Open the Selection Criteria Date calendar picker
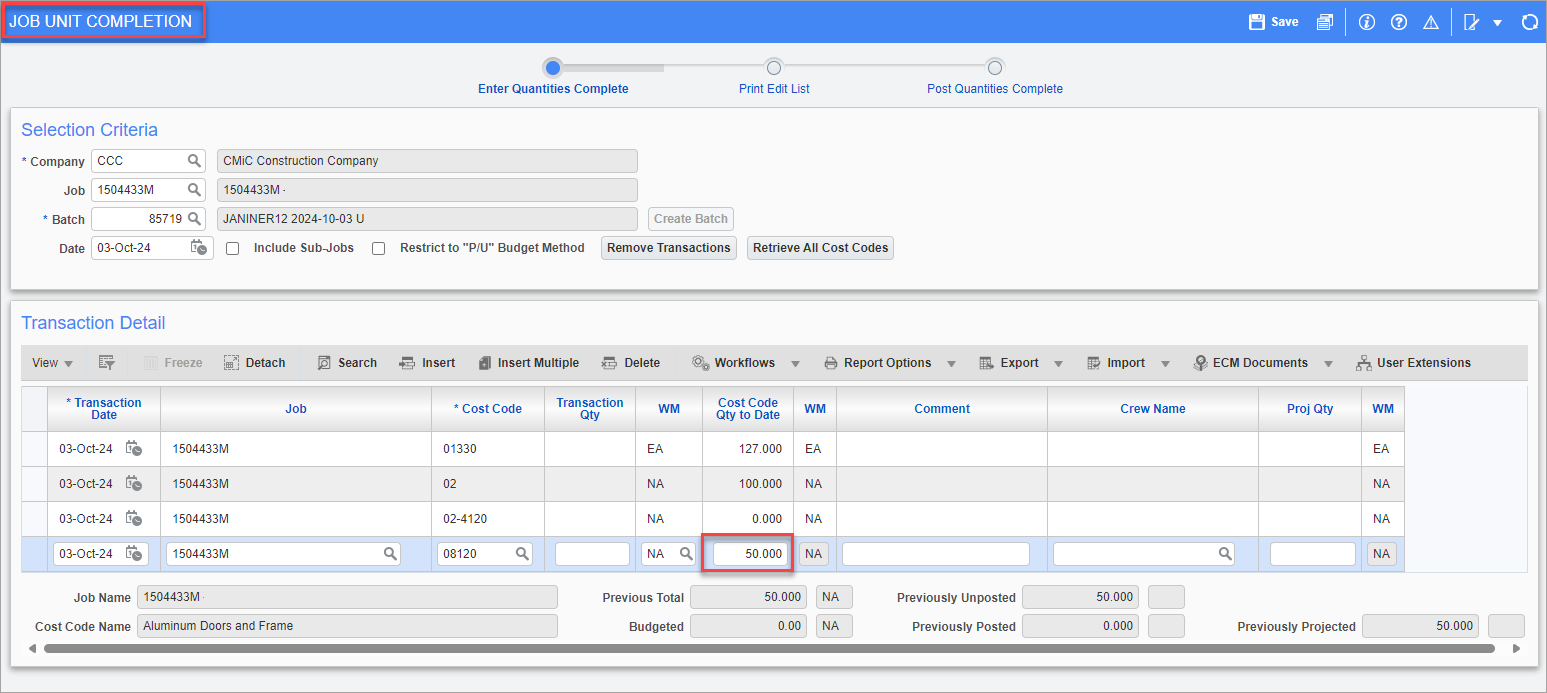This screenshot has height=693, width=1547. [x=199, y=247]
